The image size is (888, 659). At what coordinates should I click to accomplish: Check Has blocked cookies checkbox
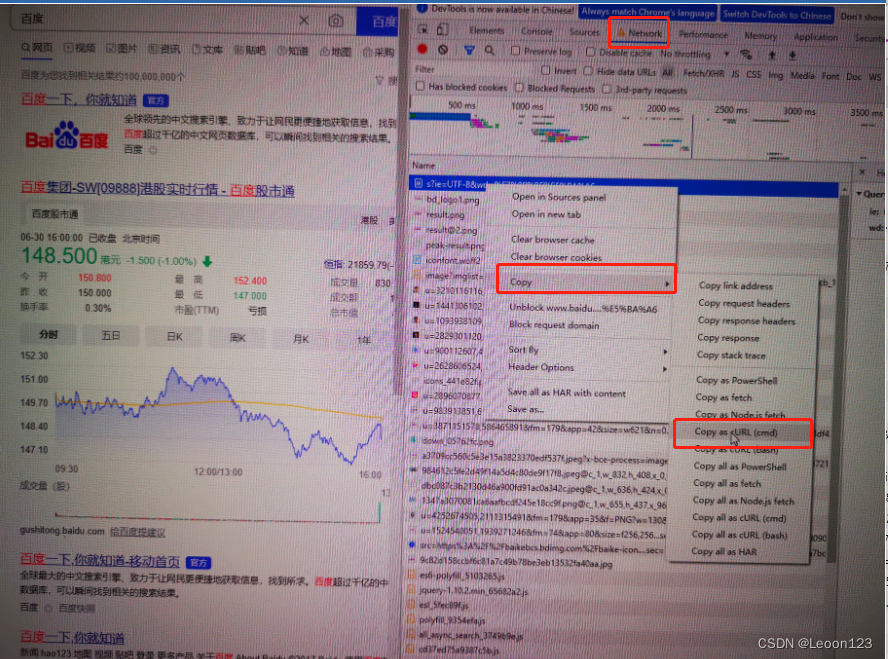pos(420,86)
